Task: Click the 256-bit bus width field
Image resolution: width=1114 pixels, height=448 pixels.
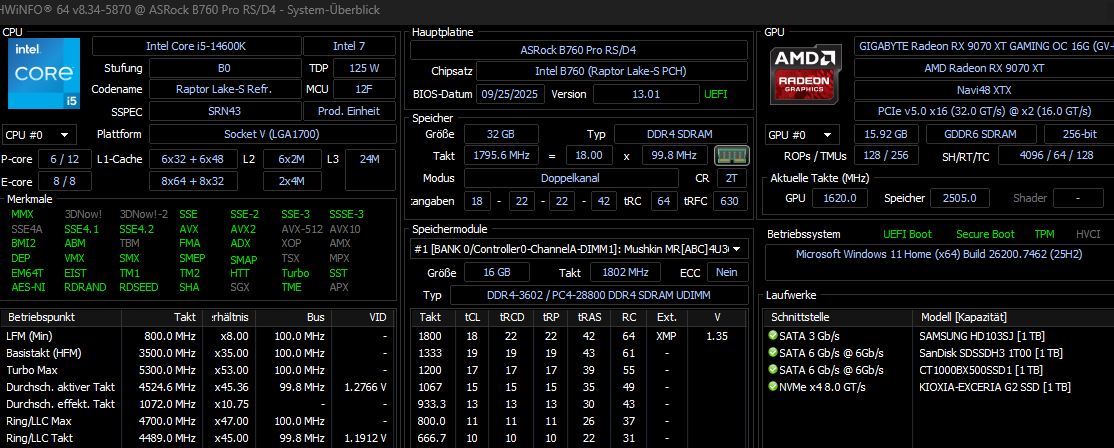Action: pyautogui.click(x=1079, y=134)
